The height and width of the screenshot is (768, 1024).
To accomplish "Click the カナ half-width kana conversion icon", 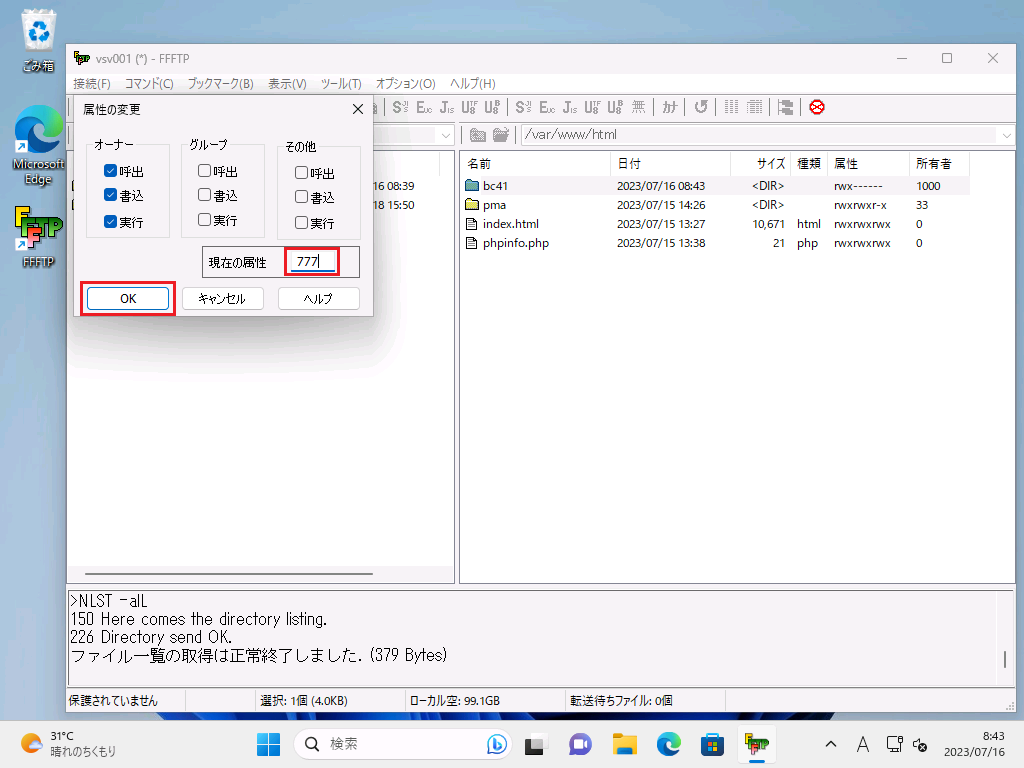I will 669,107.
